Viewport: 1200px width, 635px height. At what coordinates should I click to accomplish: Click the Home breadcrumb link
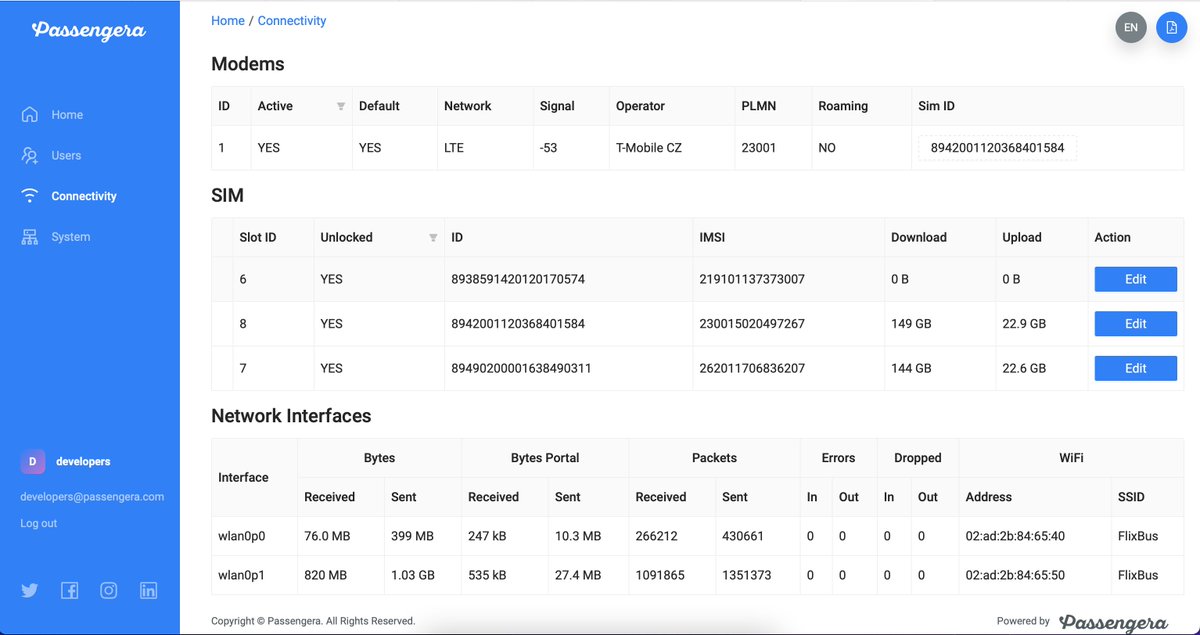click(228, 20)
